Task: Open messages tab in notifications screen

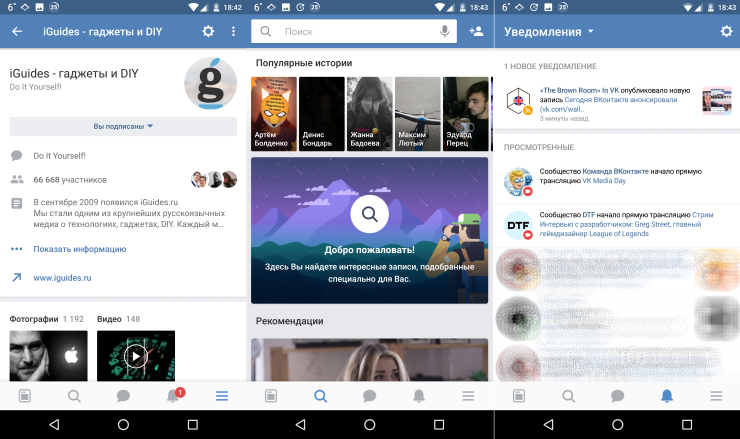Action: [617, 396]
